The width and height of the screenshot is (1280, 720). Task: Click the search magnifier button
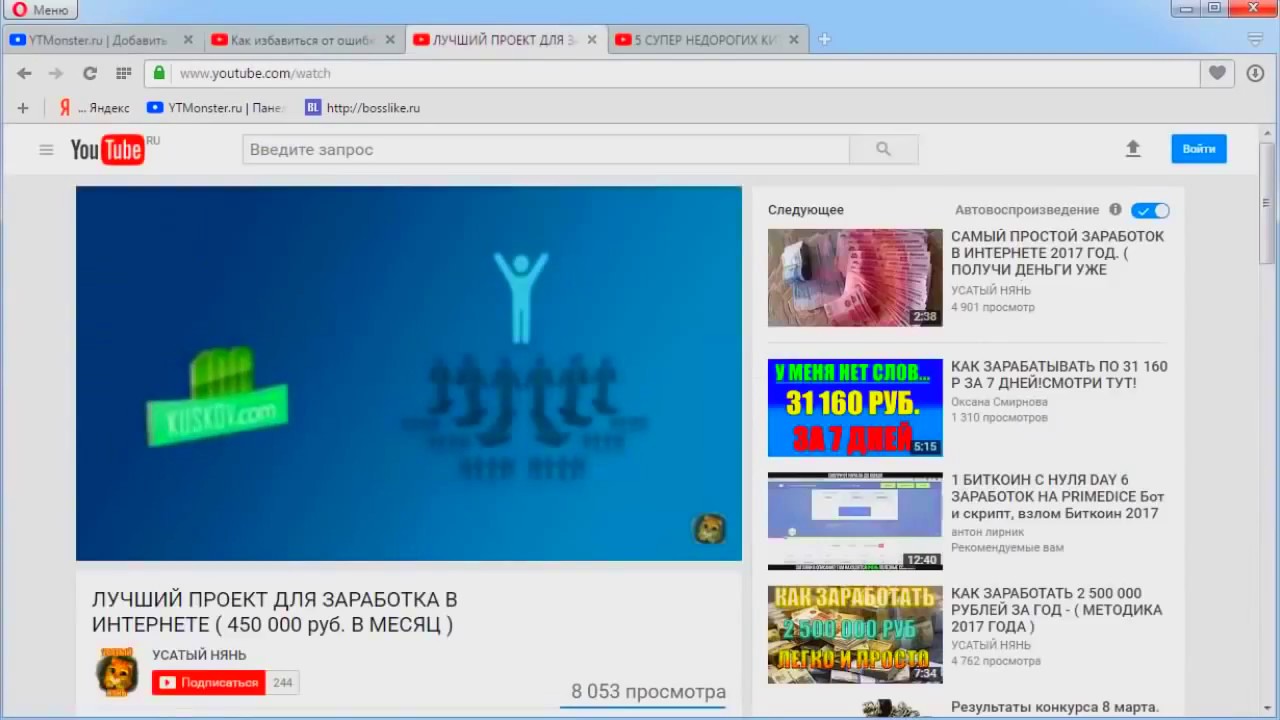click(x=884, y=150)
